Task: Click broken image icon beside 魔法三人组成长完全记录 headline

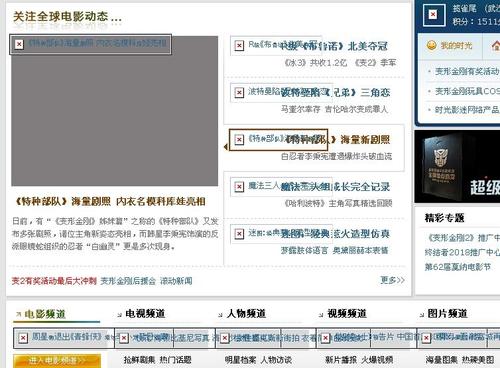Action: coord(239,187)
